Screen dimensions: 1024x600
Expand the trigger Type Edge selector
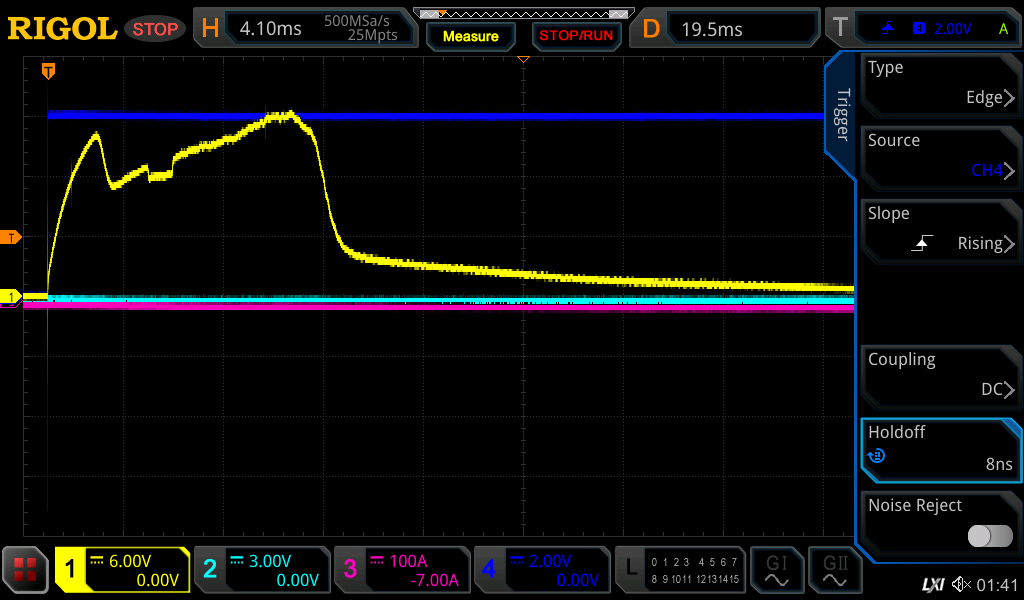coord(940,83)
